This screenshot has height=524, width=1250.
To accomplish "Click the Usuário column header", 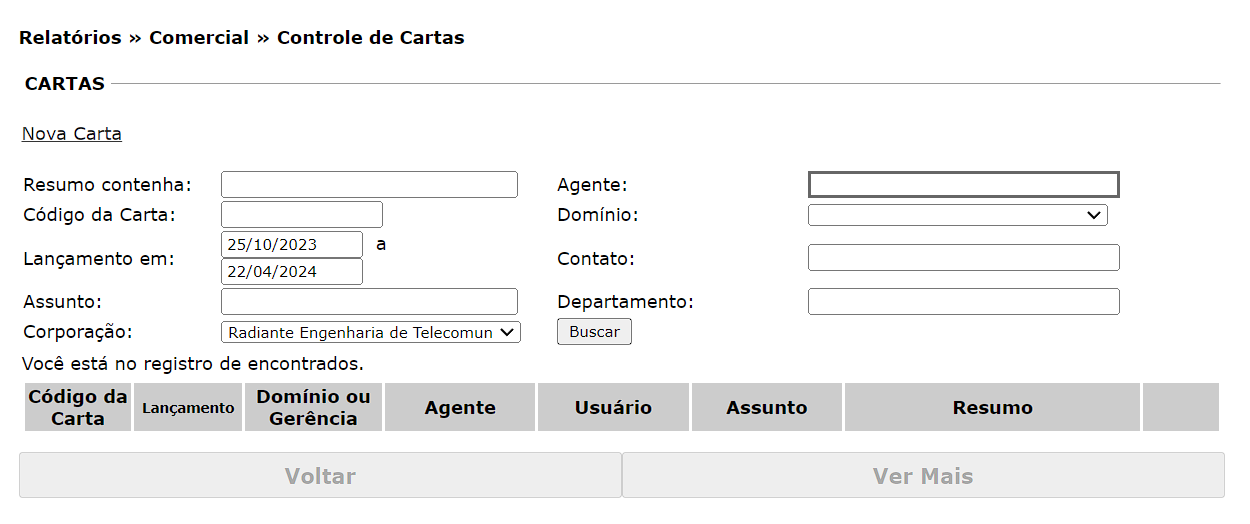I will coord(613,408).
